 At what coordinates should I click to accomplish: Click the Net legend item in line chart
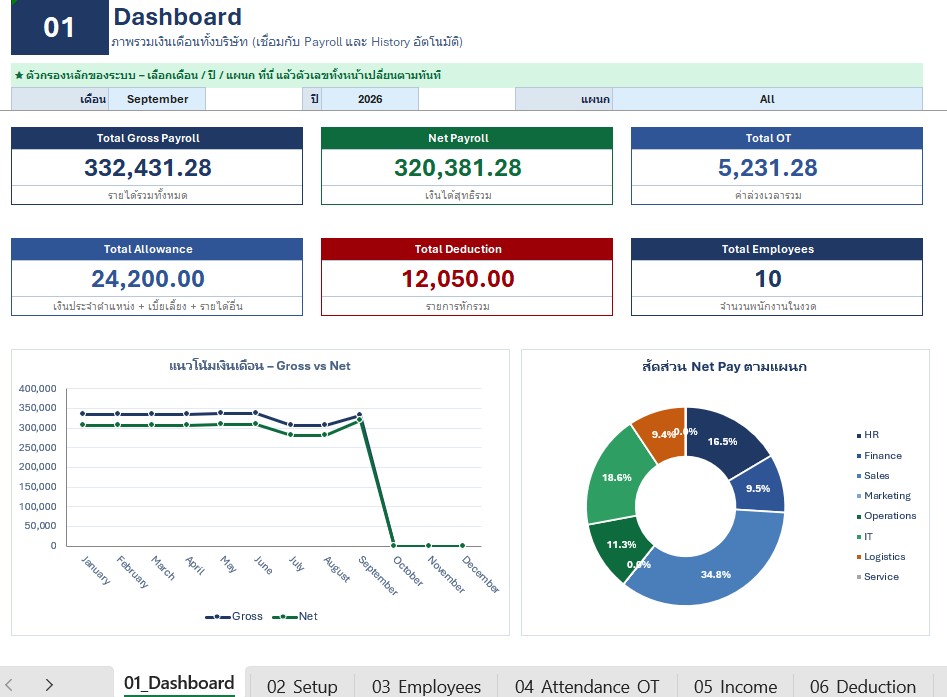coord(295,616)
